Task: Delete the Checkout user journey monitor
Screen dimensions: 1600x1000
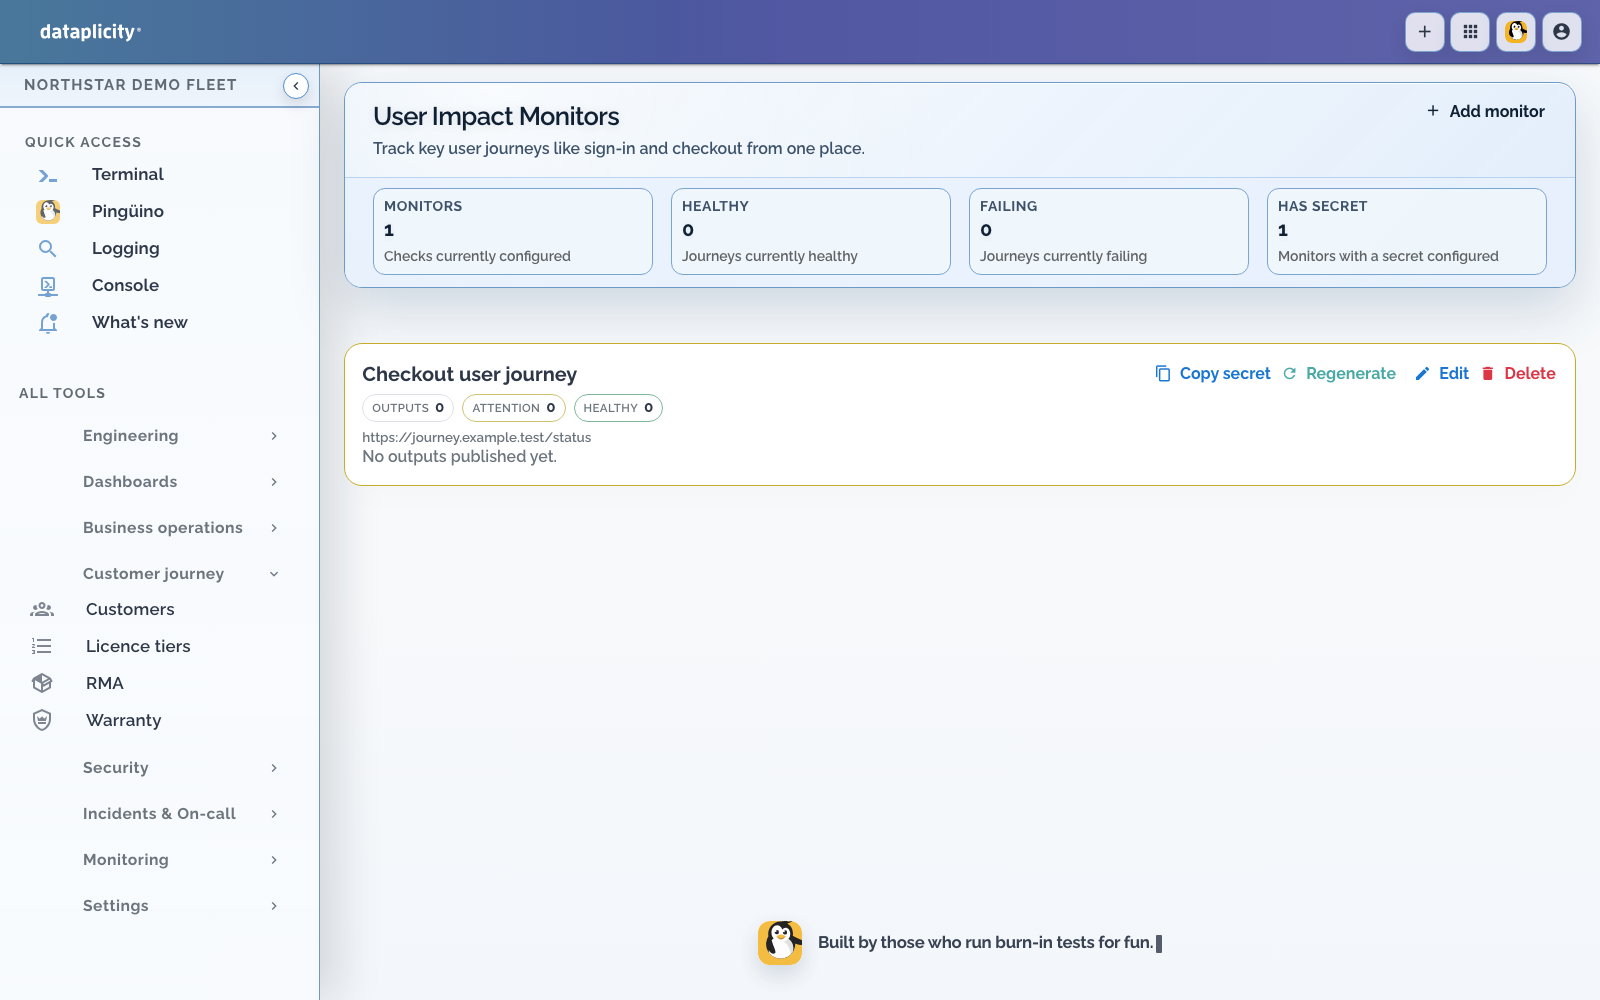Action: (x=1518, y=373)
